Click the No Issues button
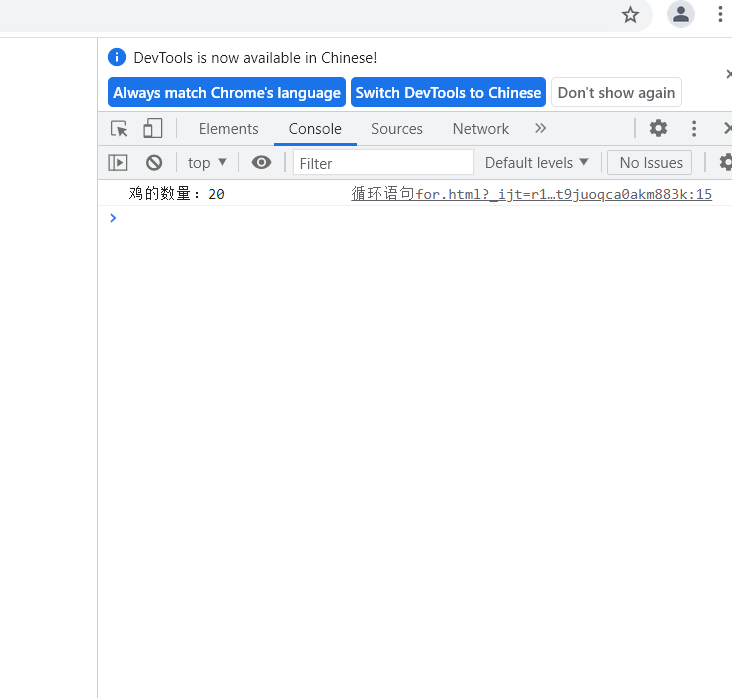This screenshot has height=698, width=732. point(650,162)
